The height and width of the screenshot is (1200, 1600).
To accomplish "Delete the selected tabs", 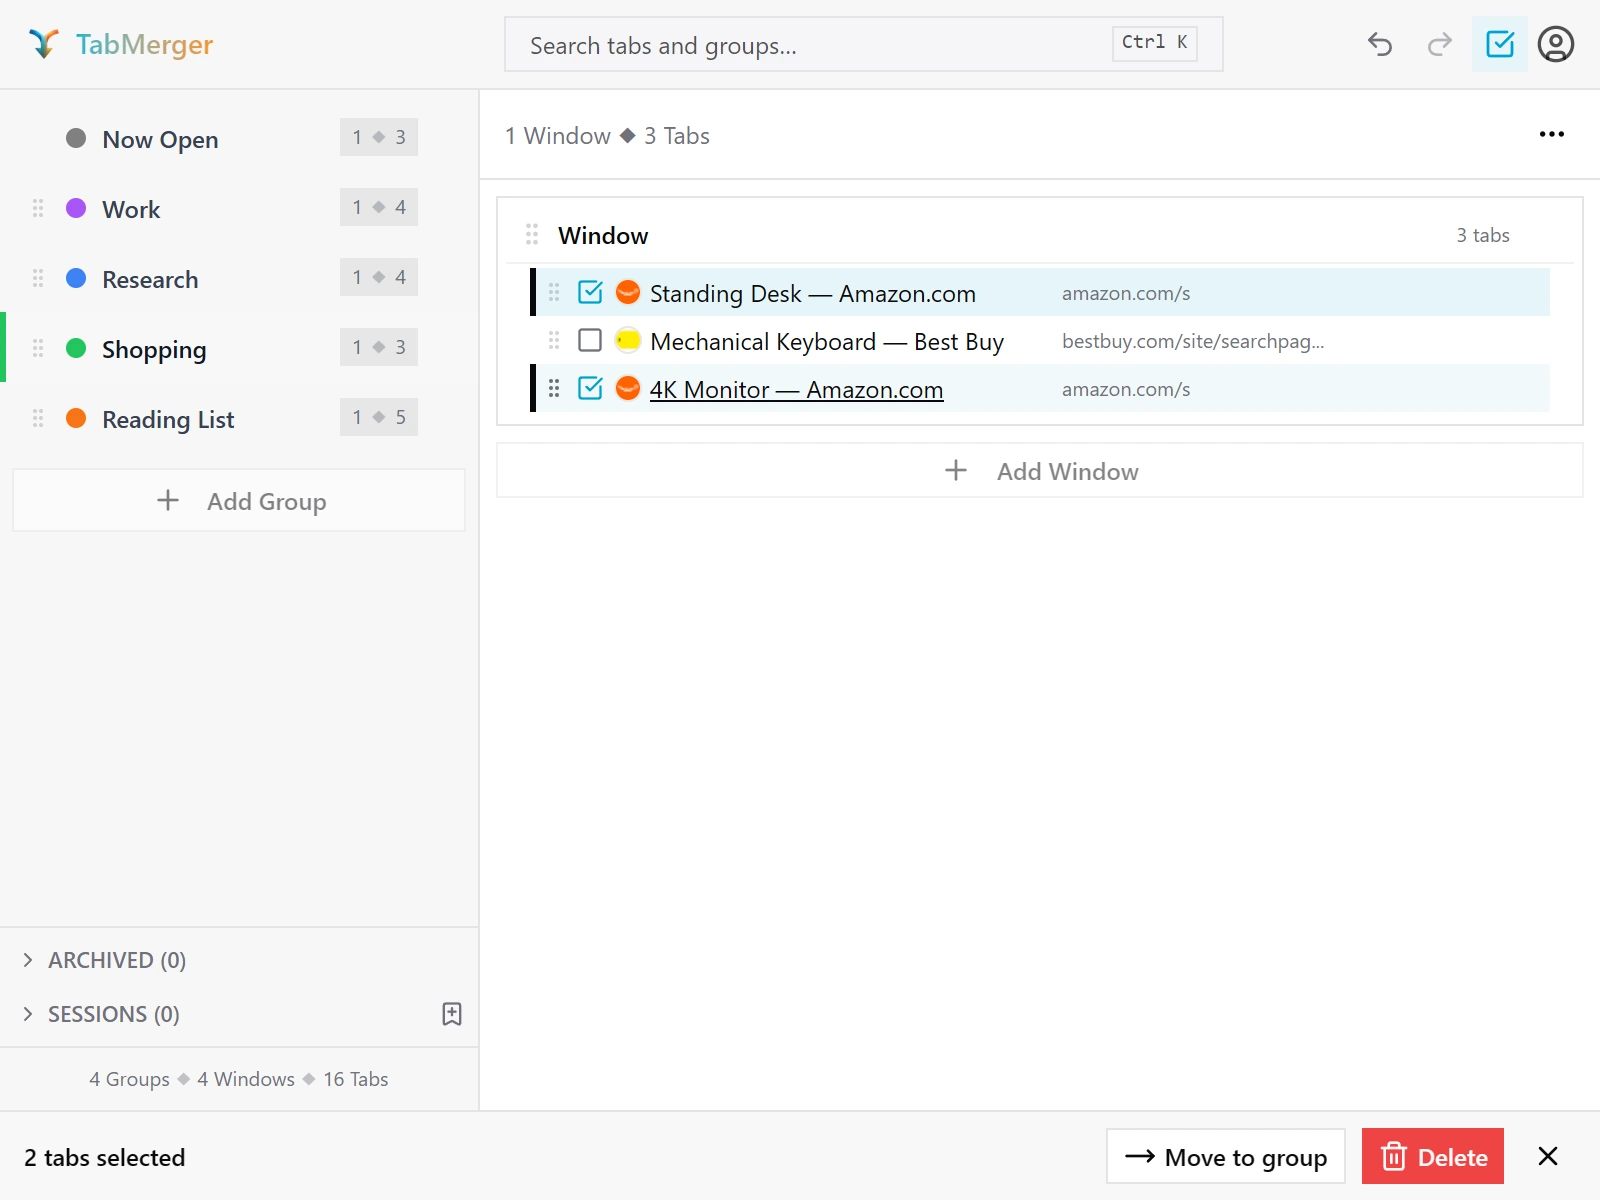I will click(1433, 1156).
